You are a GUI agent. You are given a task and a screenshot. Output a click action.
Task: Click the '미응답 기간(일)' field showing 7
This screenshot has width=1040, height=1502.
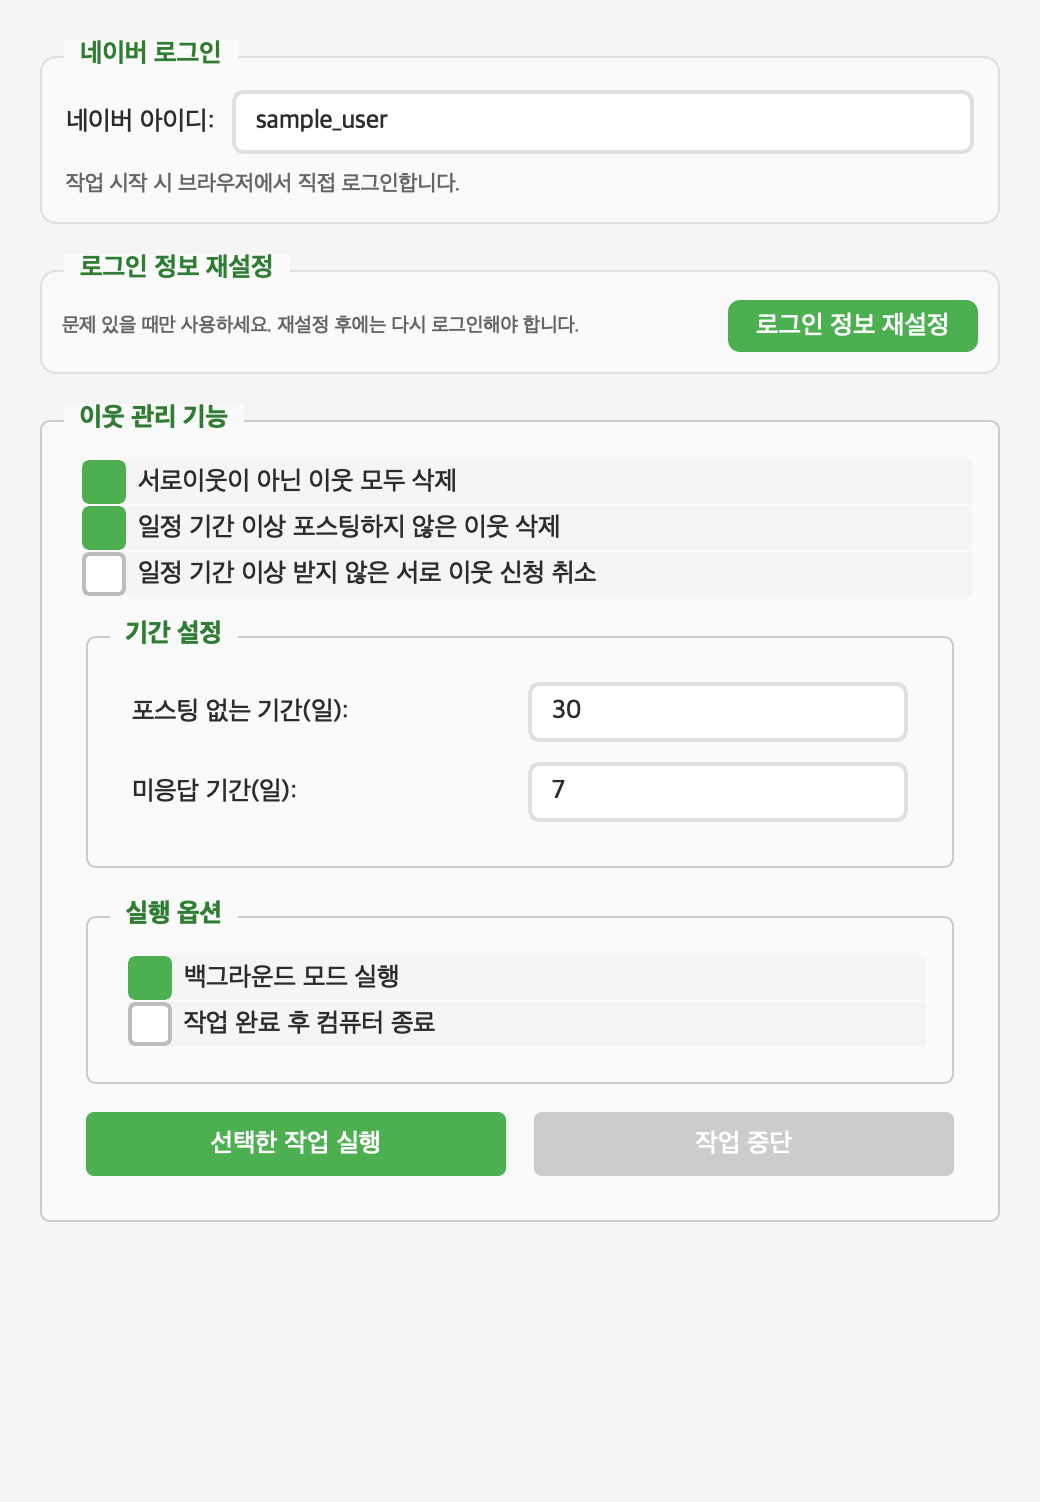click(x=716, y=792)
